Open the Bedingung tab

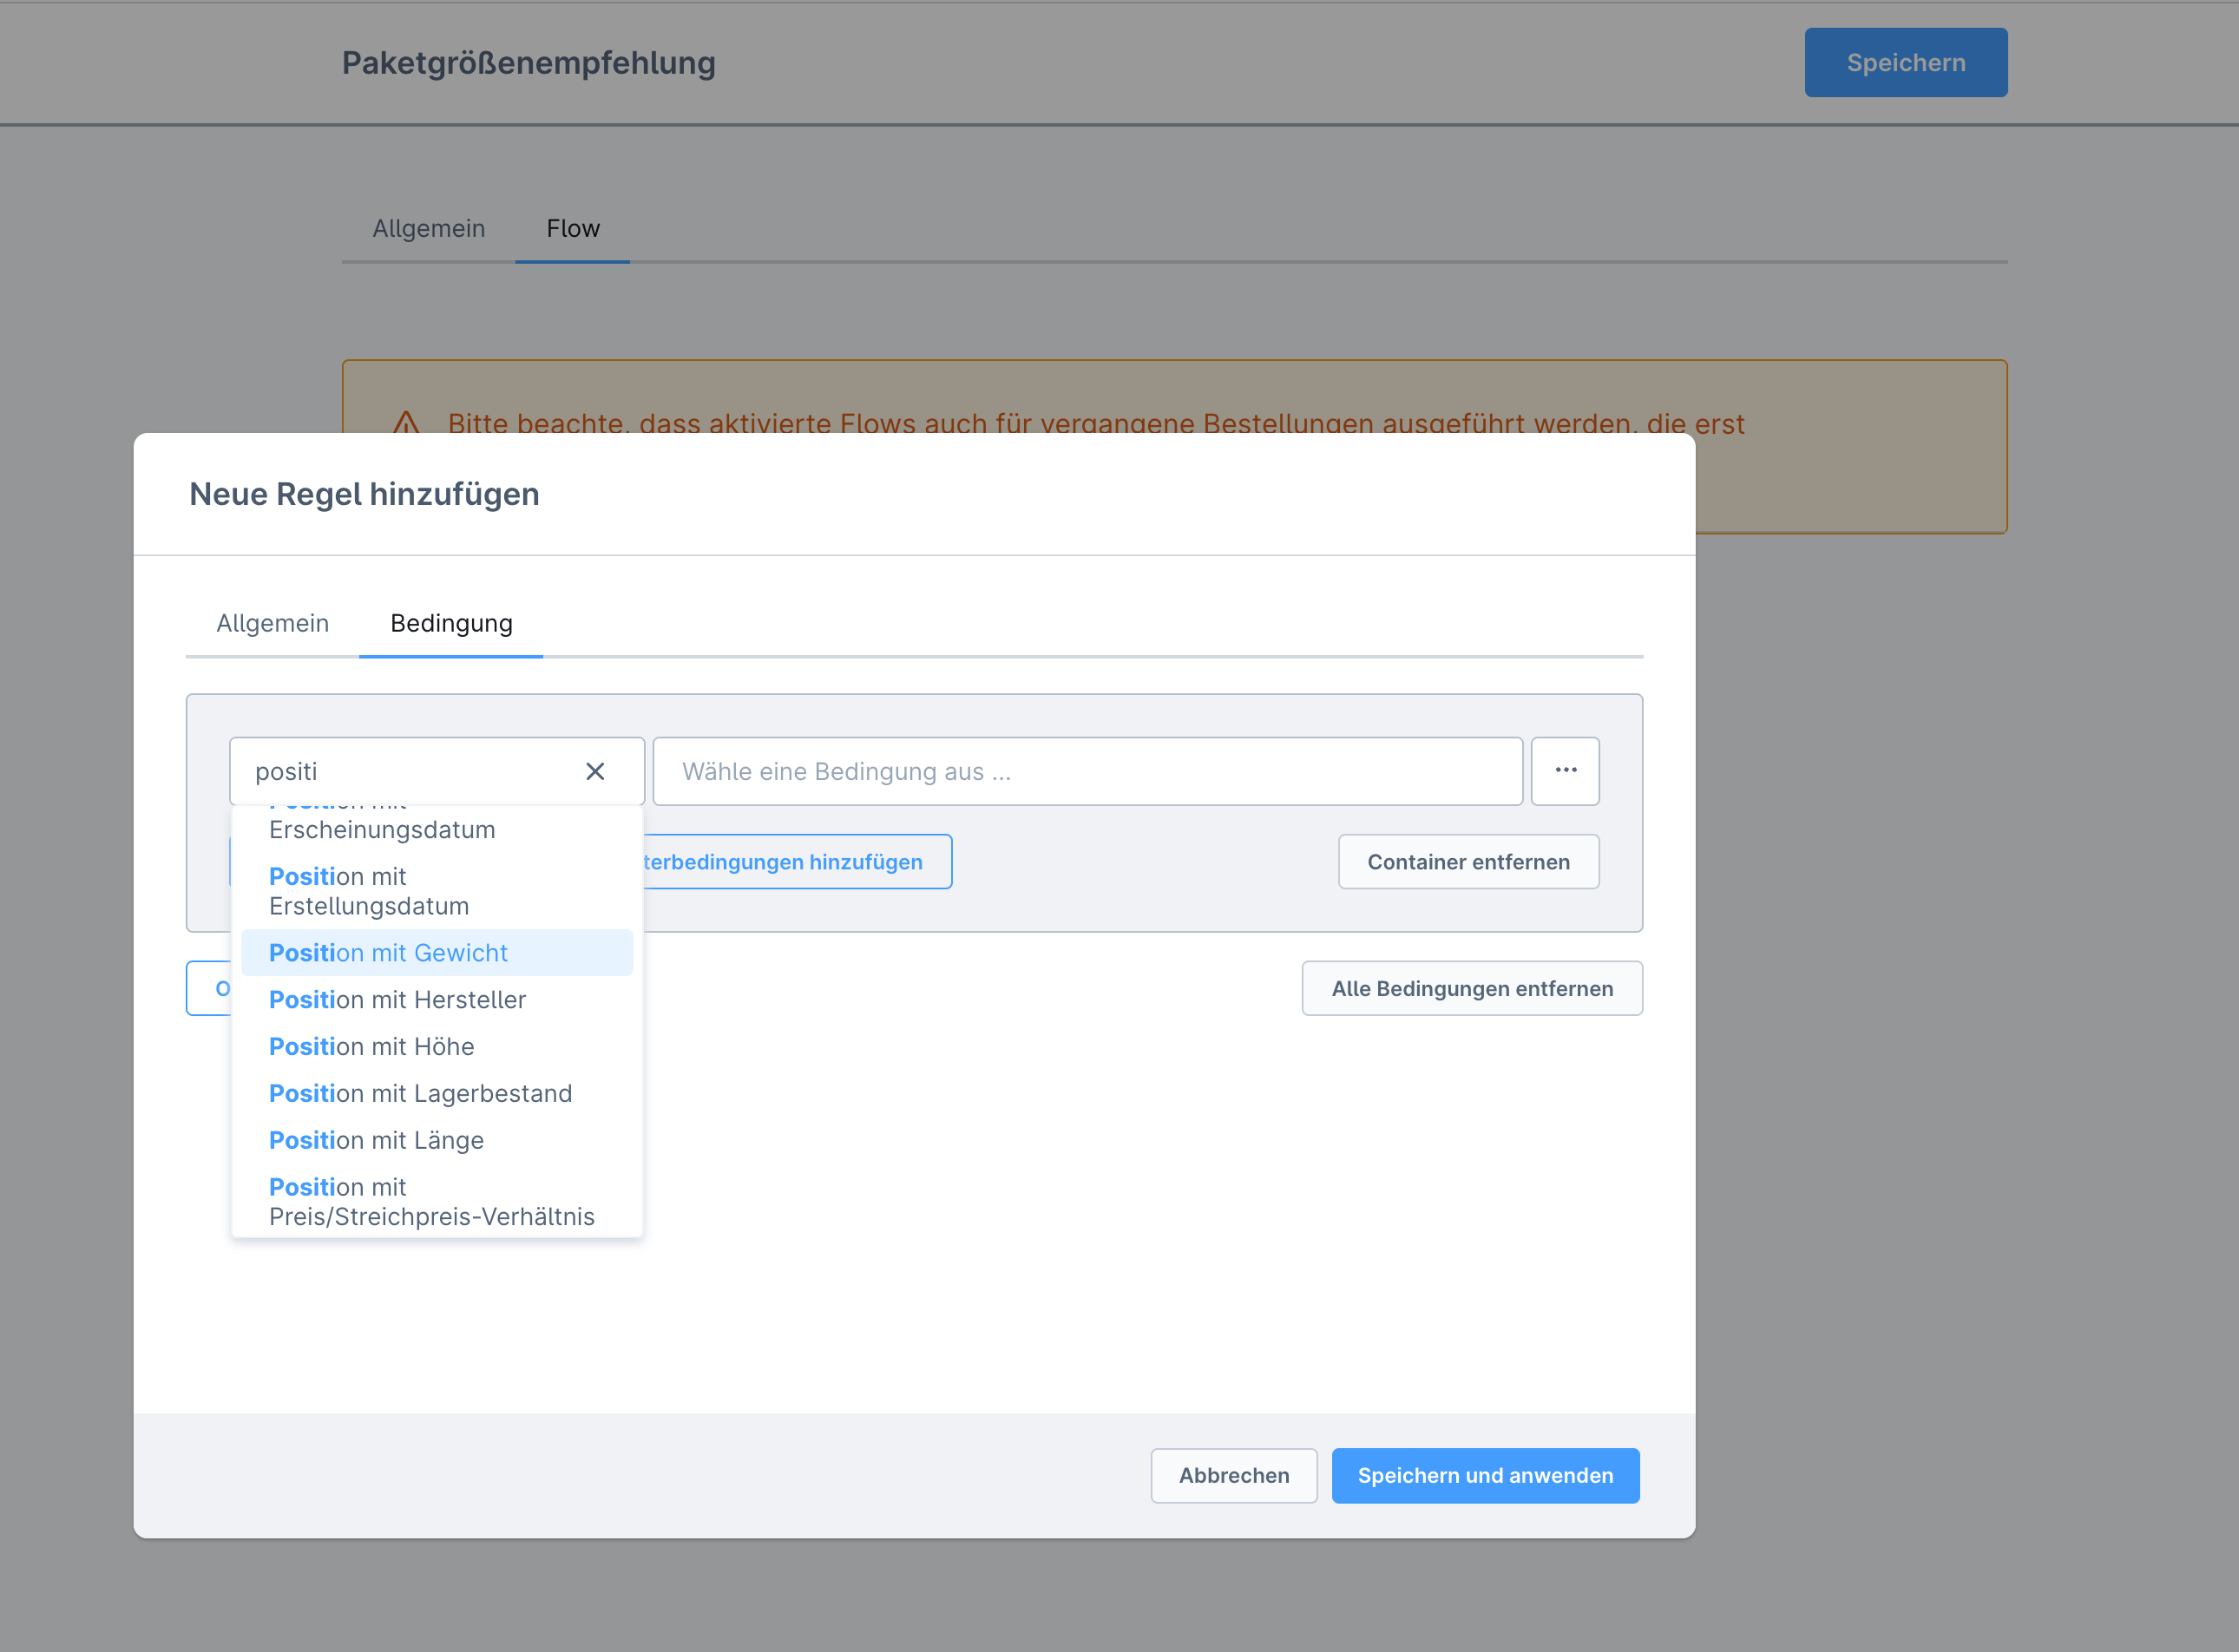[451, 623]
